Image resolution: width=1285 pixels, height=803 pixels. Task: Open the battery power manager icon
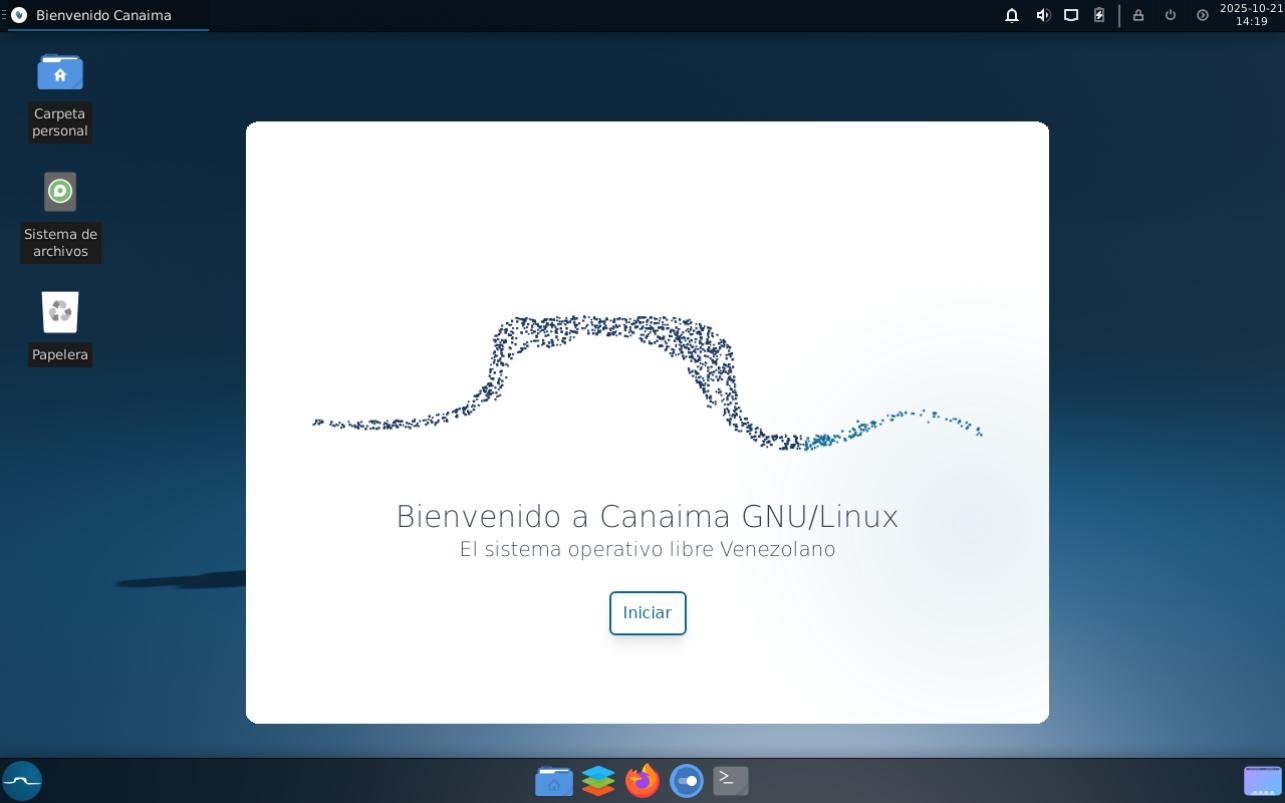1099,15
